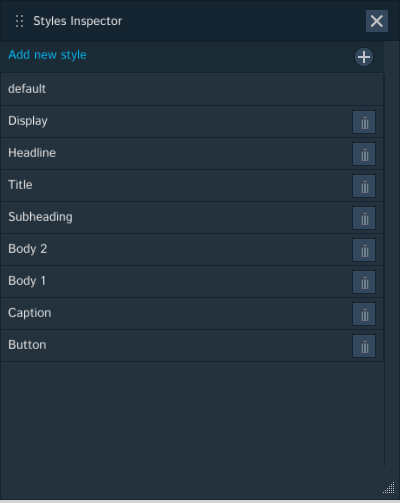Delete the Display style

[x=364, y=122]
